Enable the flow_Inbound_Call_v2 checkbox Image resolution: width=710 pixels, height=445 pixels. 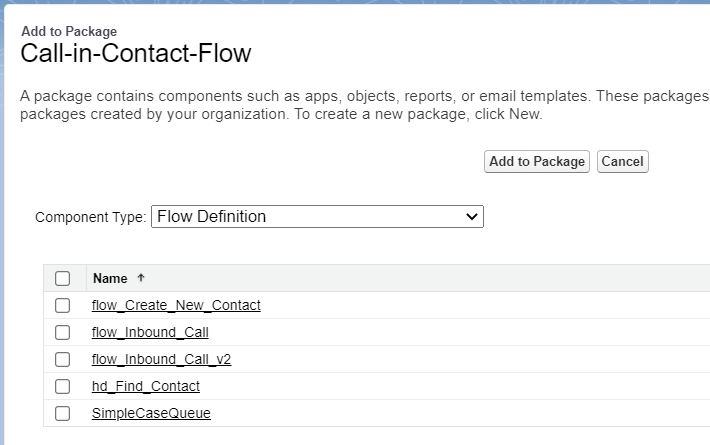point(62,359)
